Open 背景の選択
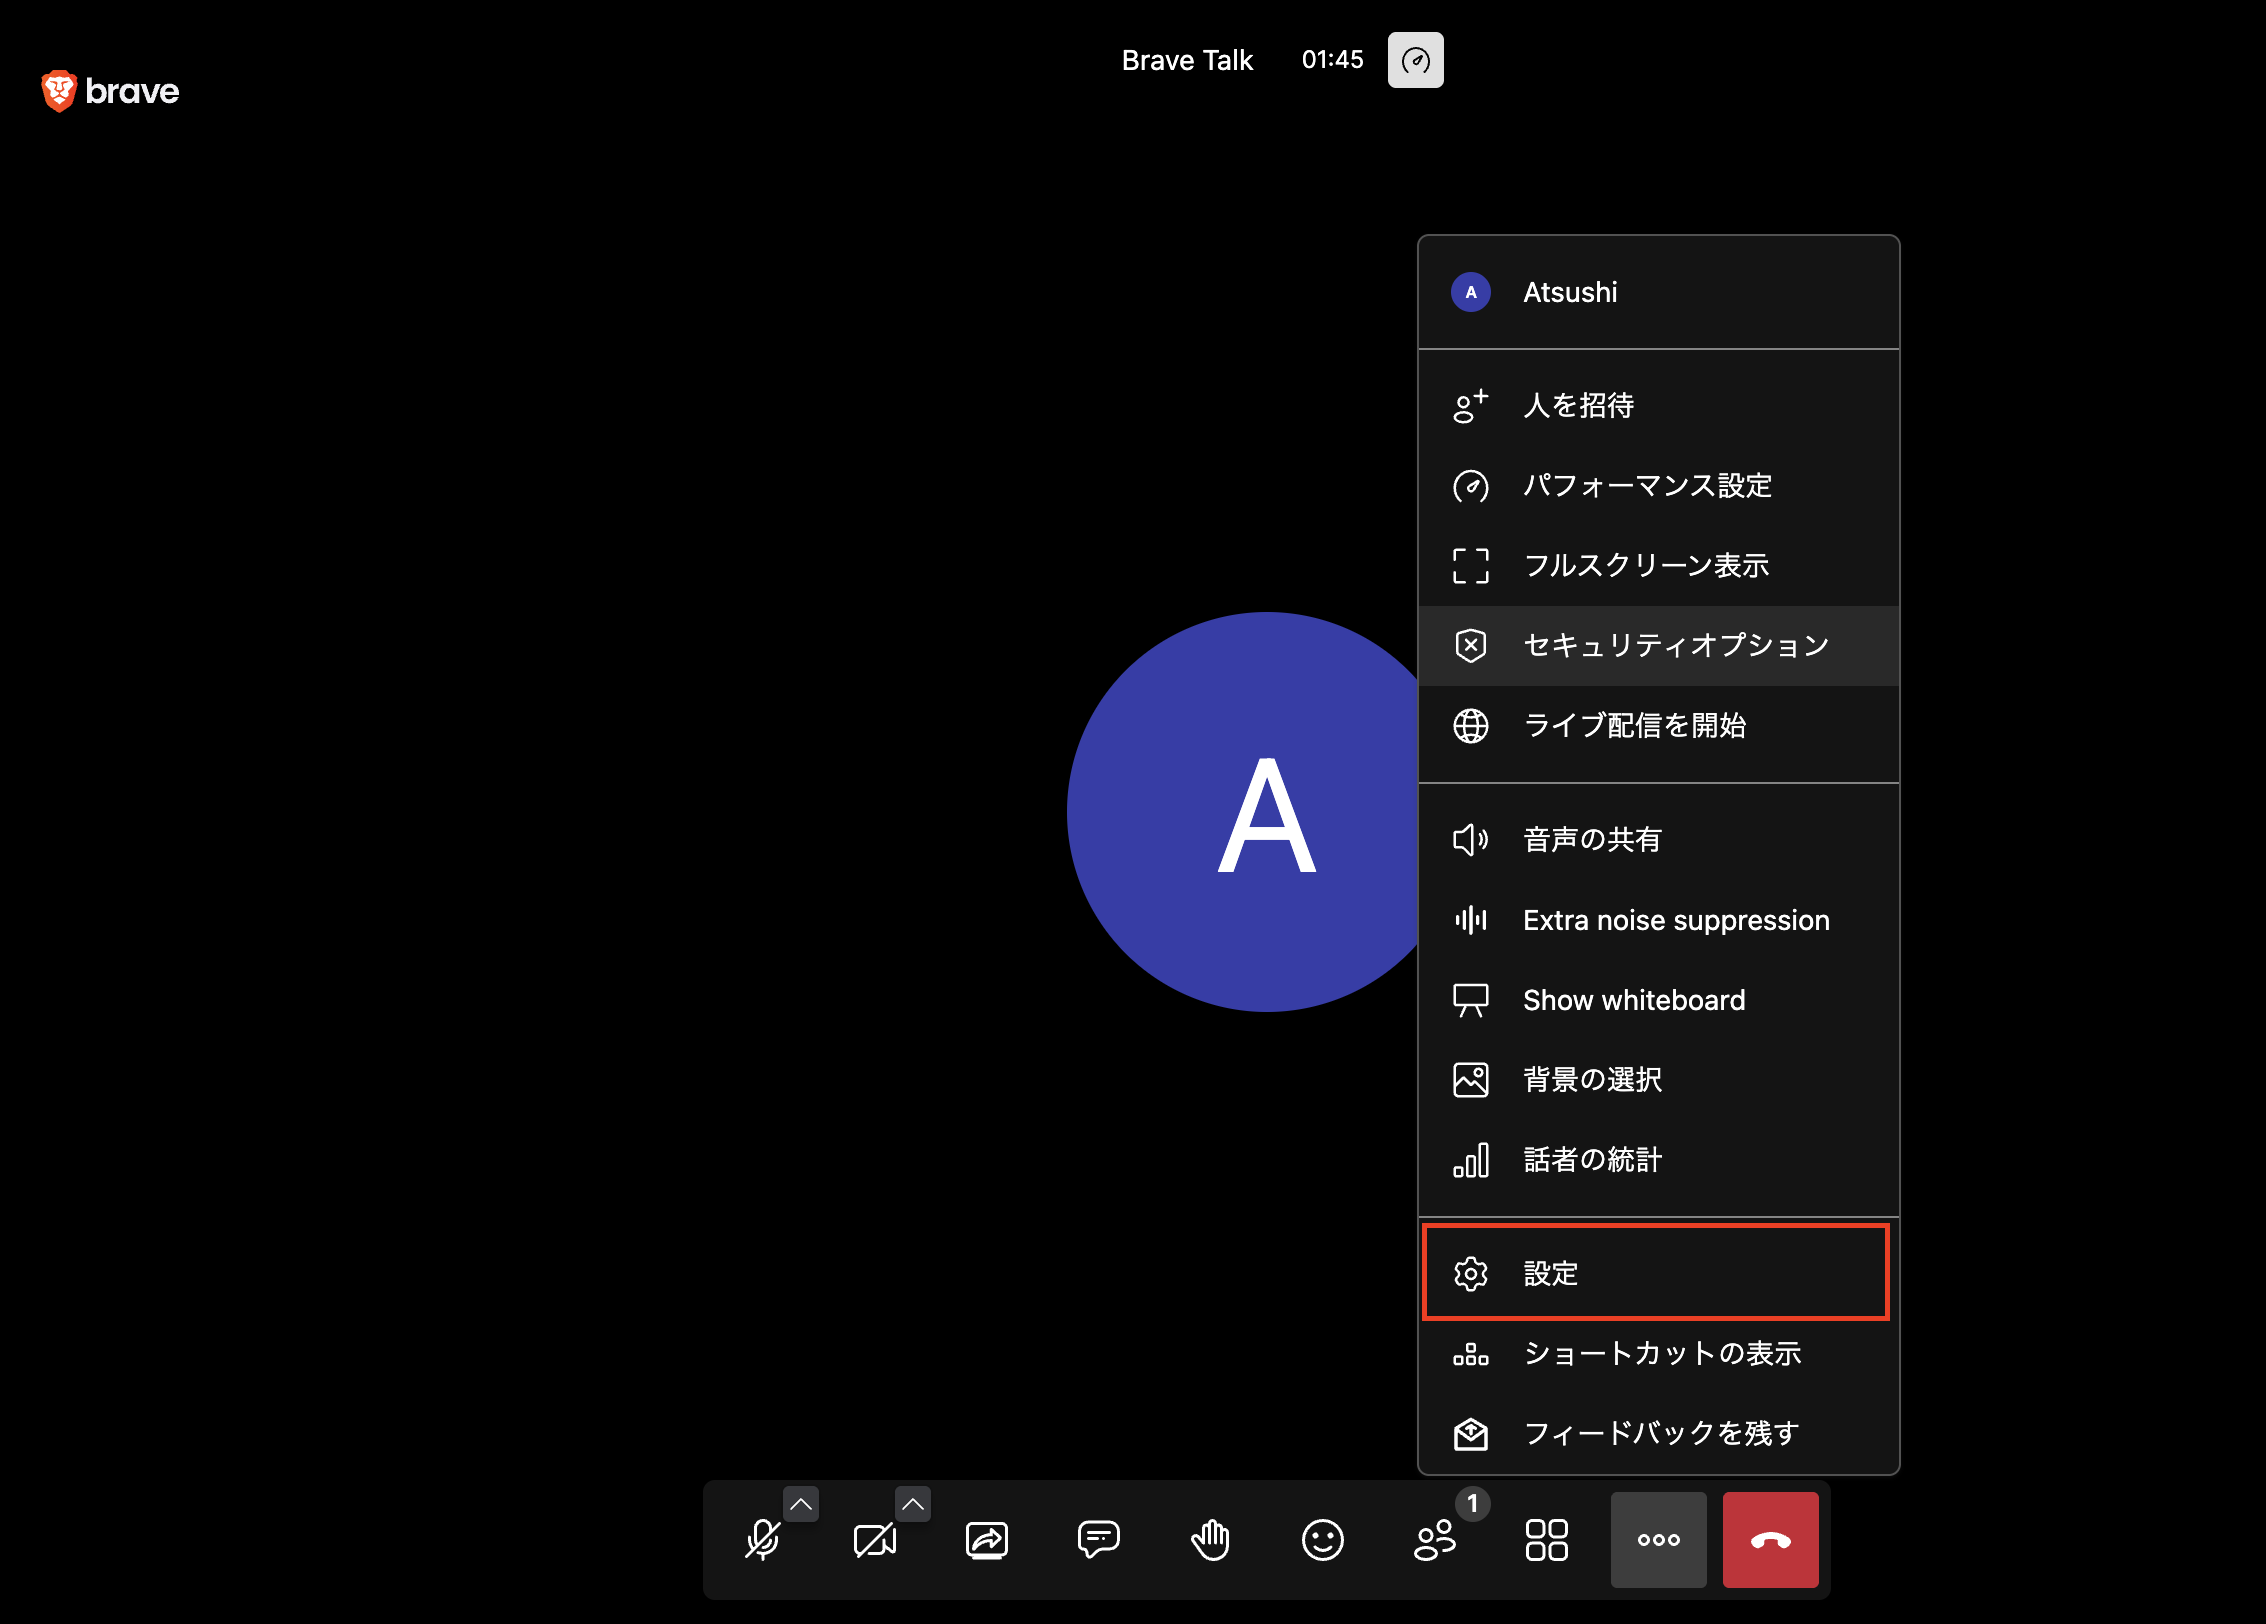Image resolution: width=2266 pixels, height=1624 pixels. click(1659, 1080)
